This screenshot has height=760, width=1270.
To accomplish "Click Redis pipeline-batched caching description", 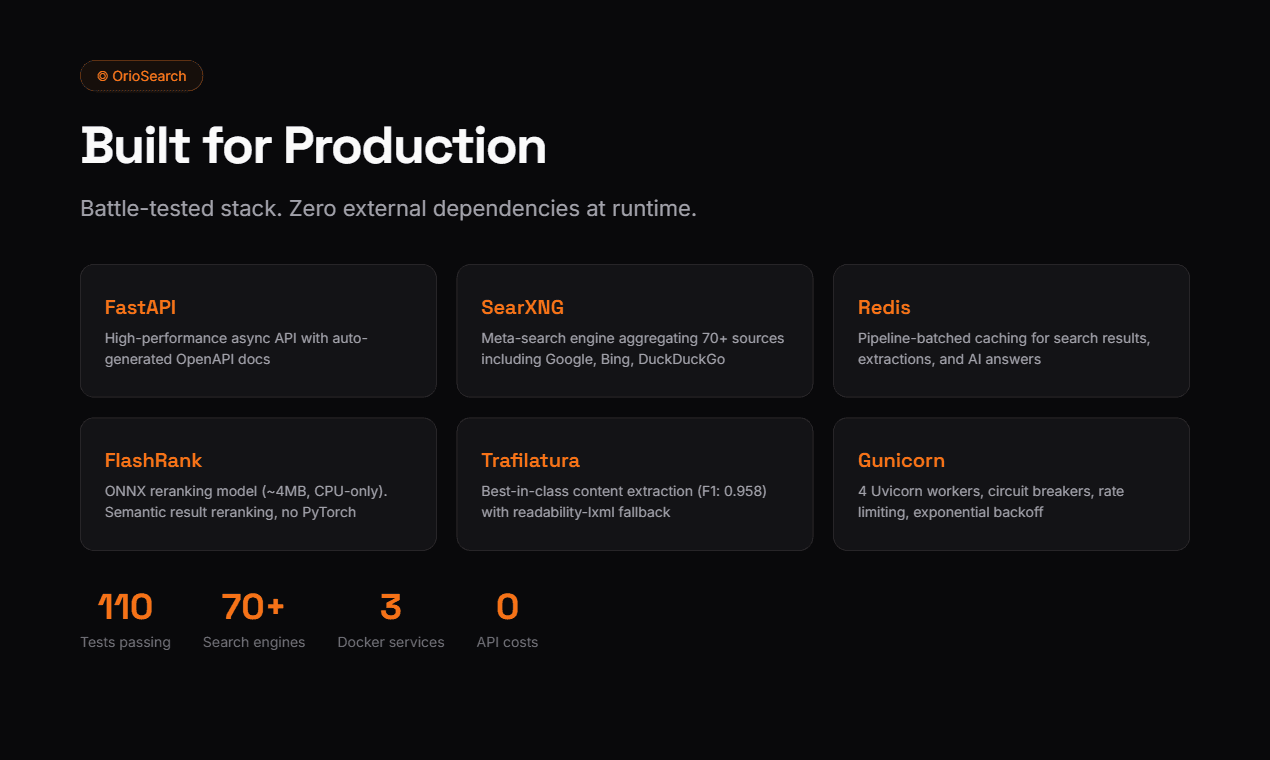I will click(x=1003, y=348).
